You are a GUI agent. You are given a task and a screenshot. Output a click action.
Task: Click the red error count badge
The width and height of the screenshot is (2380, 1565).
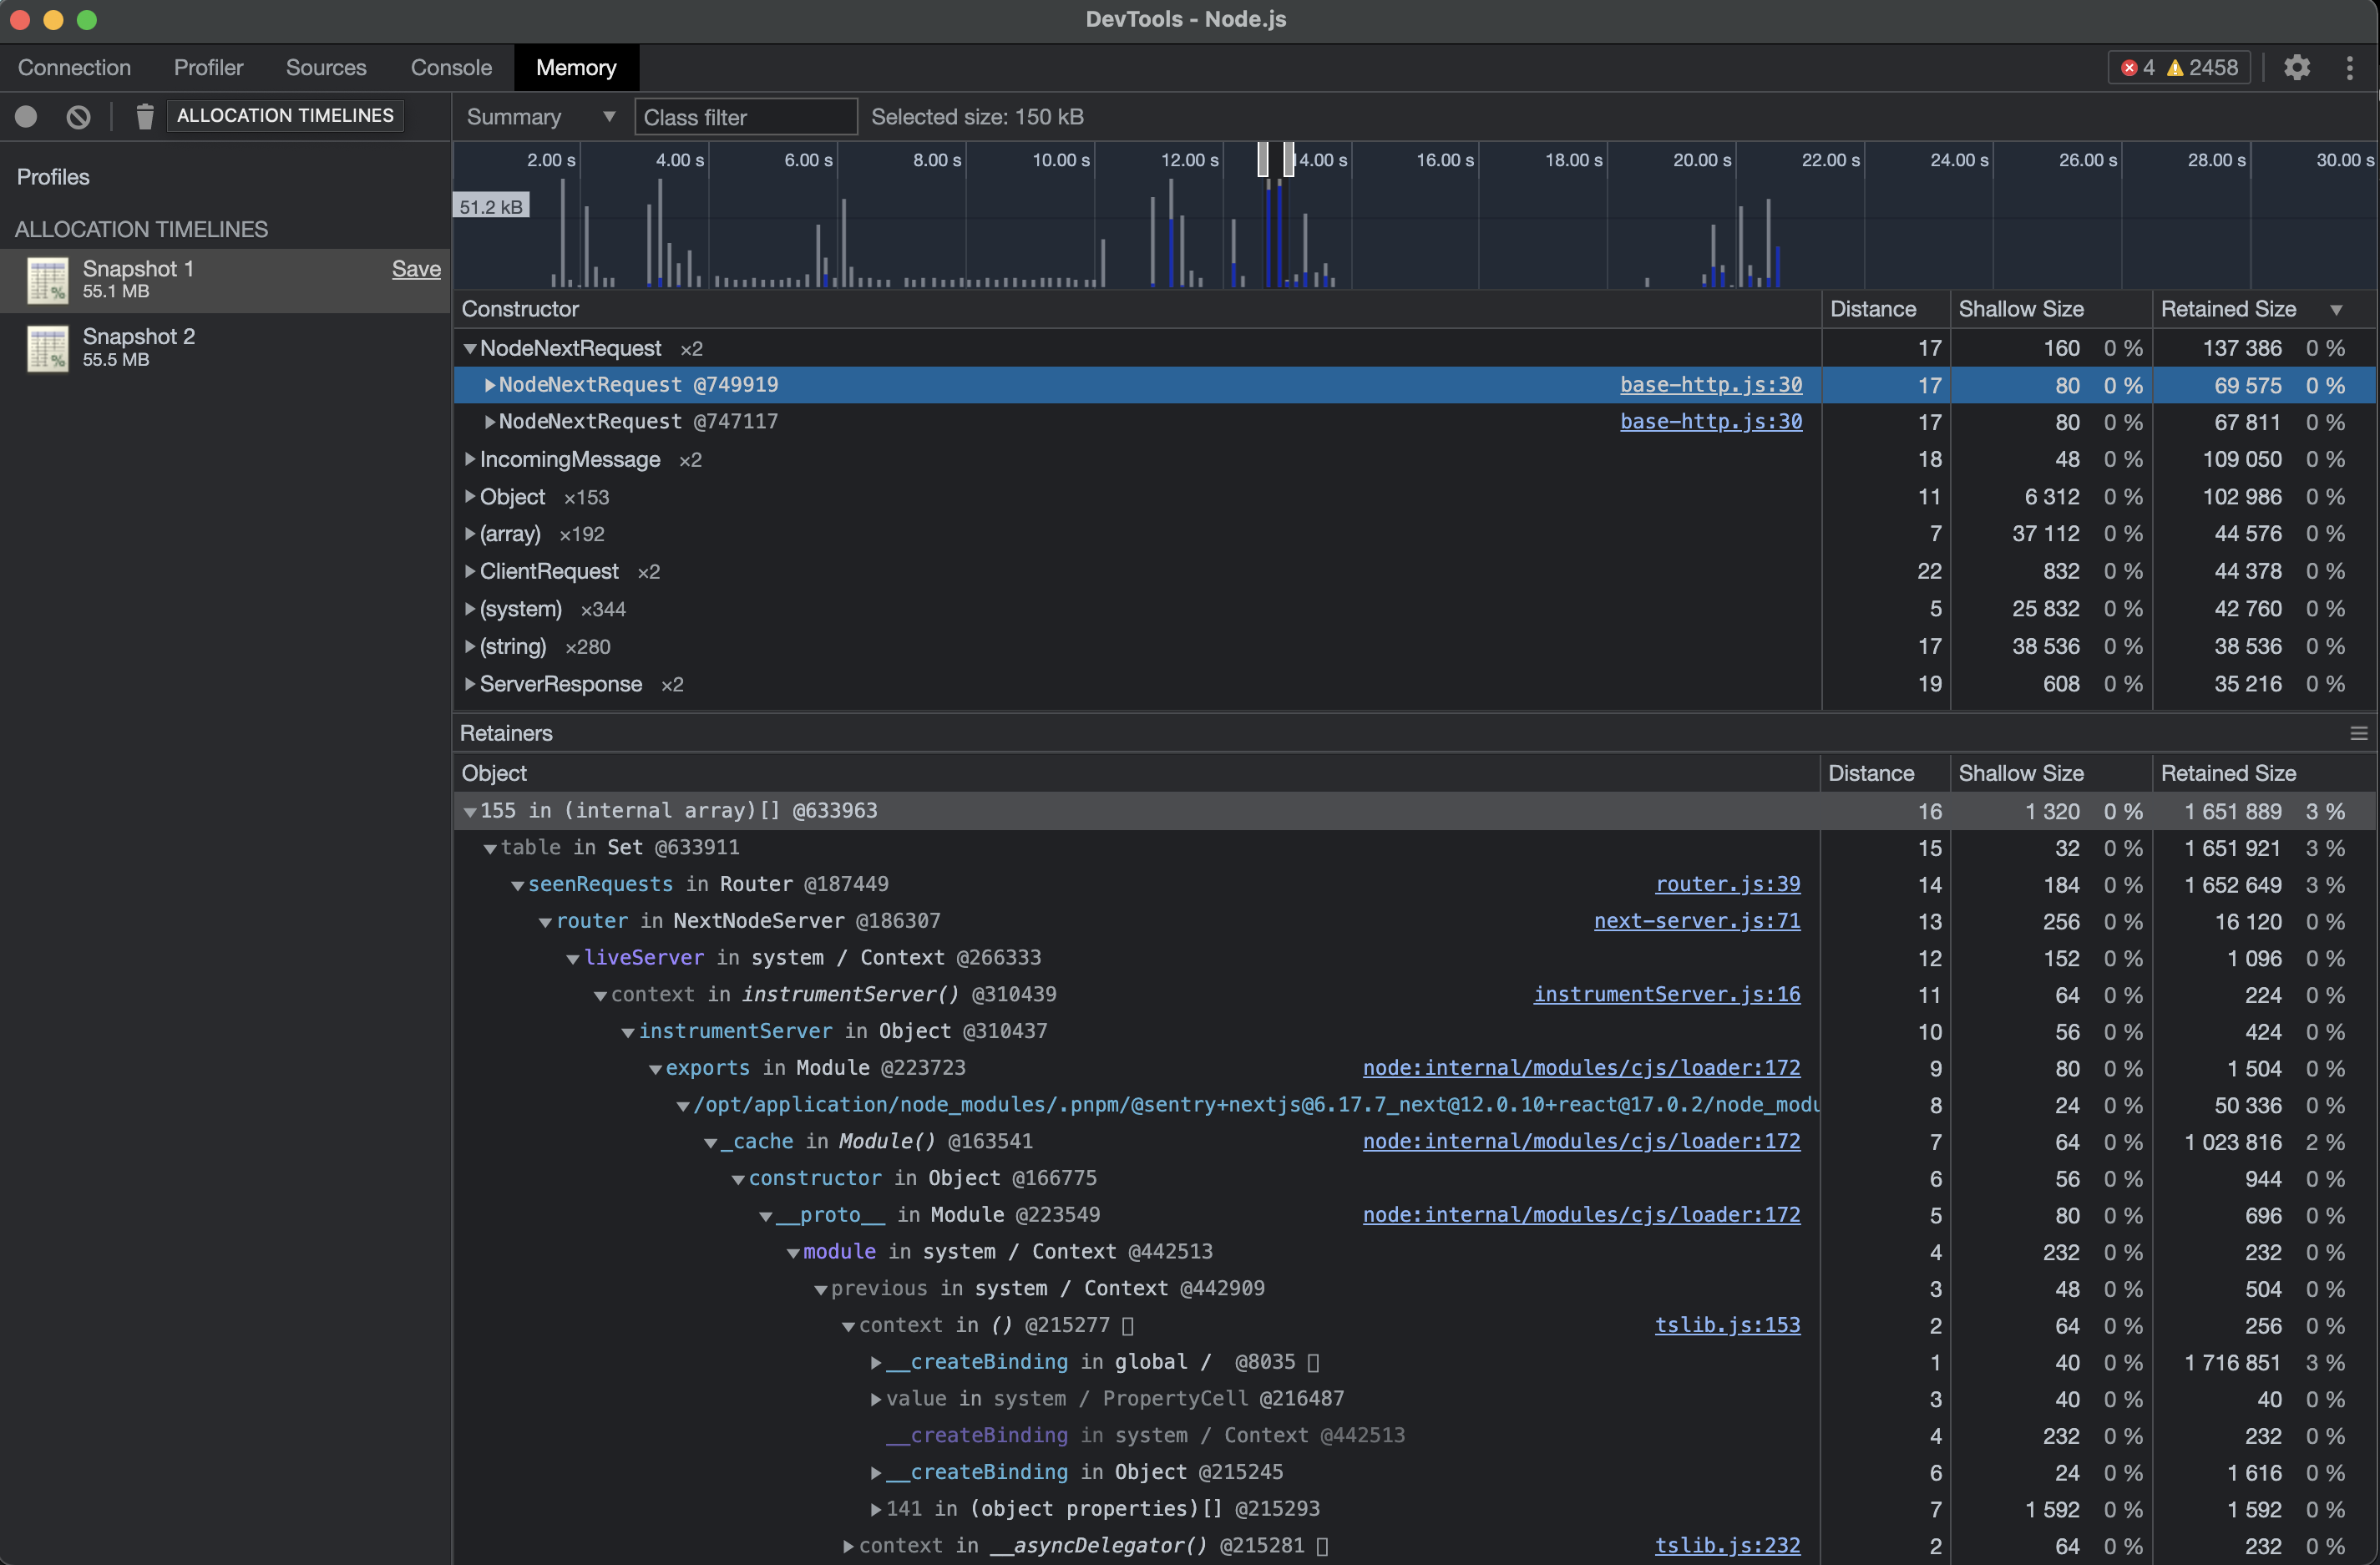coord(2138,68)
